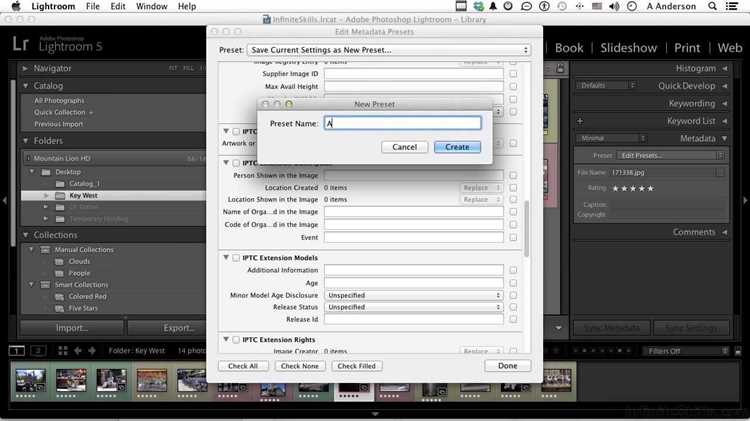Enable the Event field checkbox
Screen dimensions: 750x421
[513, 237]
